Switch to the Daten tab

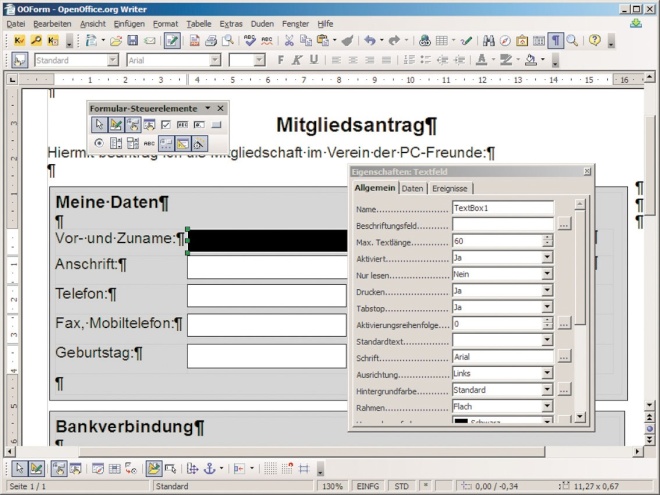pos(412,189)
